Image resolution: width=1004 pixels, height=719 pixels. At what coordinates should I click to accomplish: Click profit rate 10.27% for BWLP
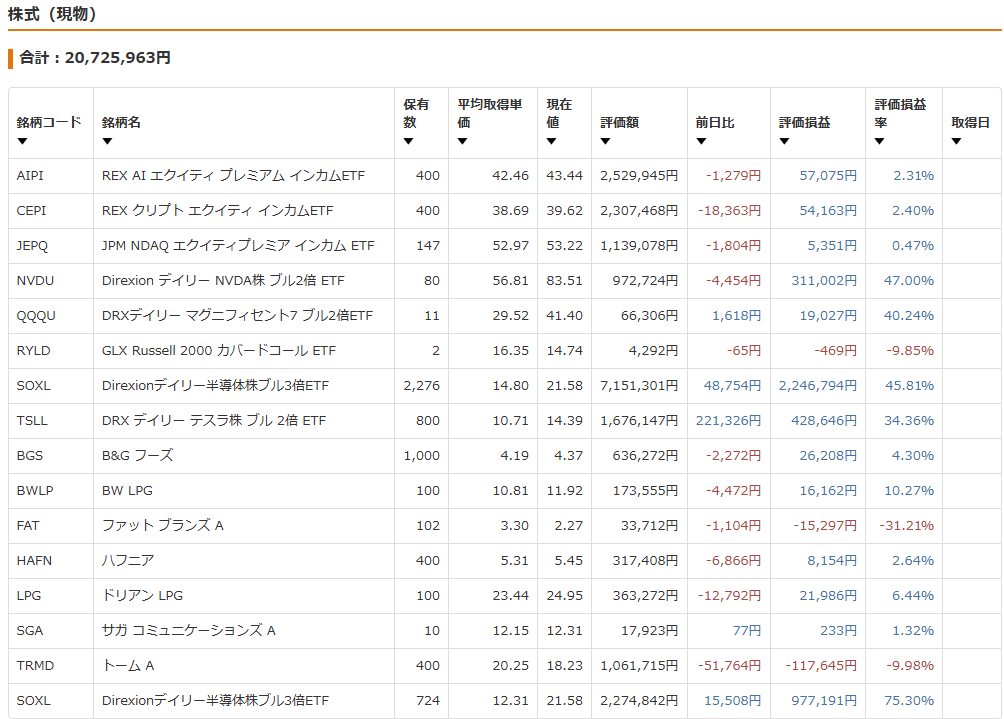[909, 490]
